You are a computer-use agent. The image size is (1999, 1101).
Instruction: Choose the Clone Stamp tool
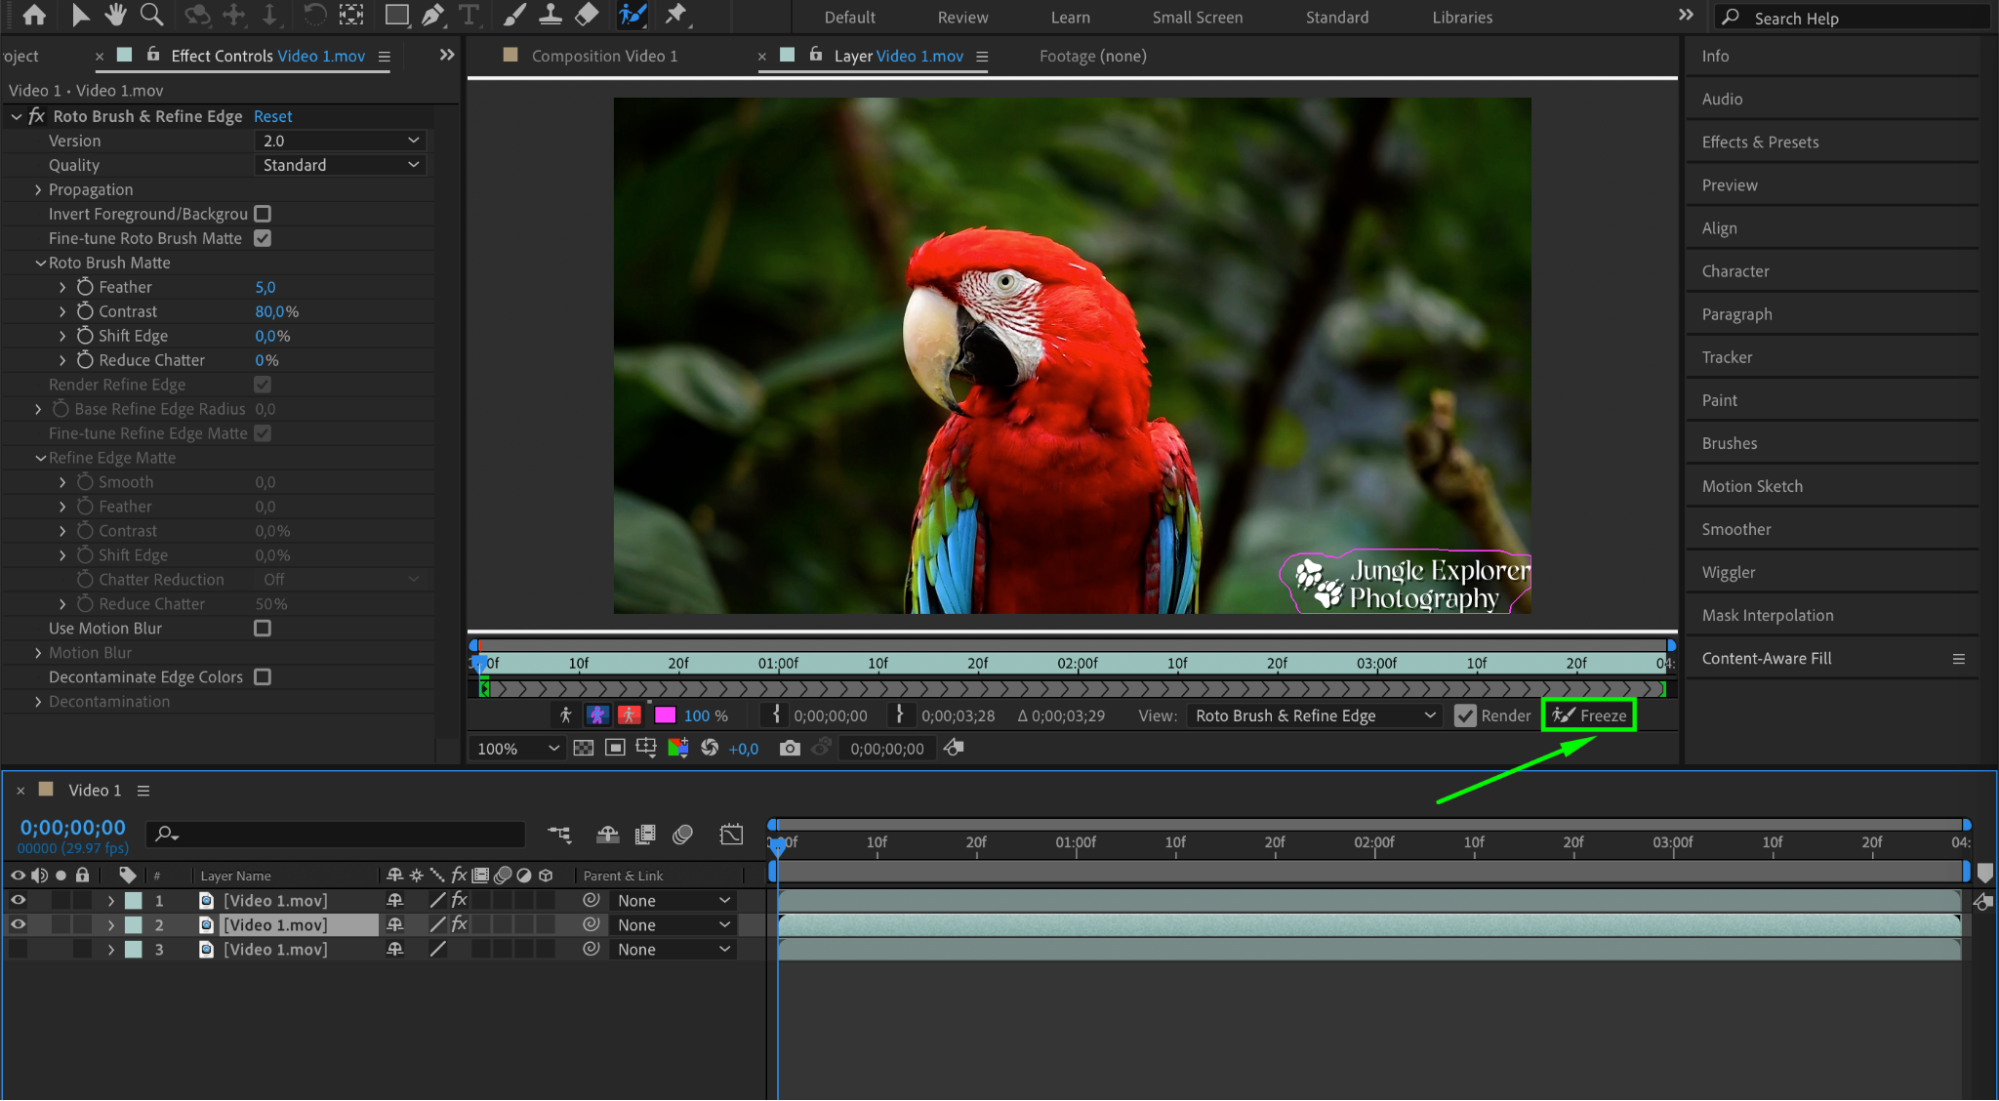tap(550, 15)
